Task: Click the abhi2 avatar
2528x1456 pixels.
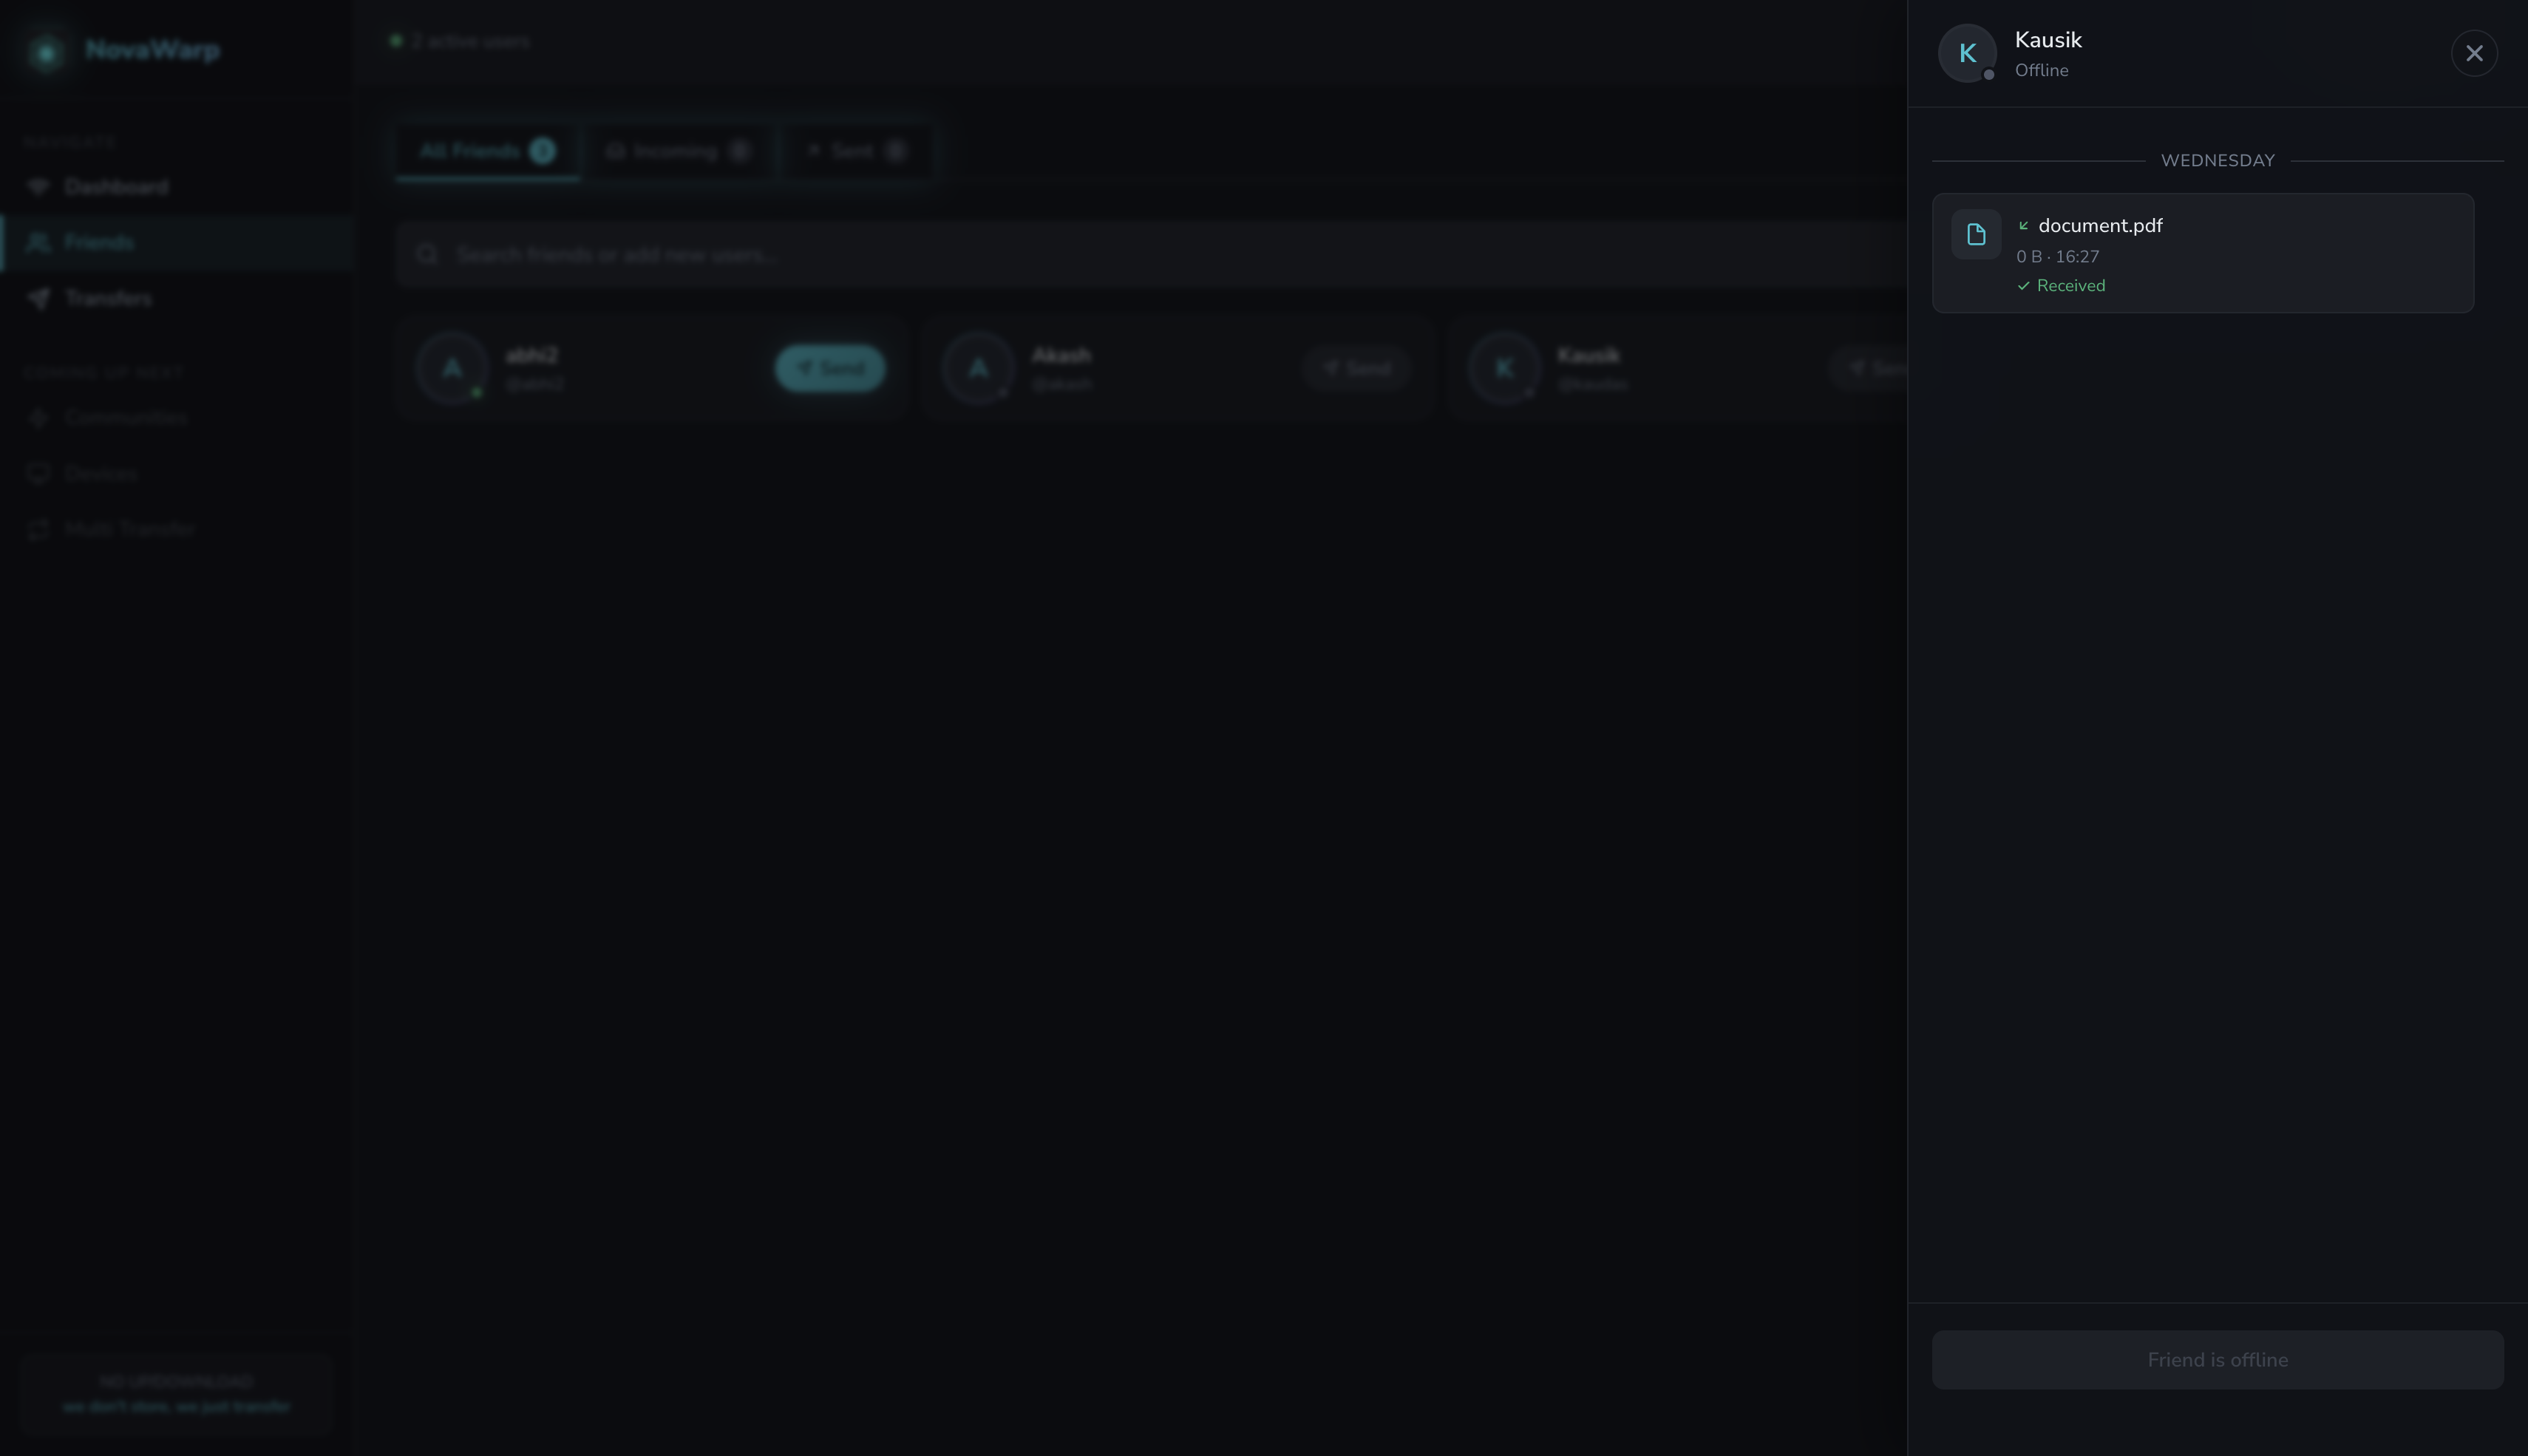Action: pyautogui.click(x=452, y=368)
